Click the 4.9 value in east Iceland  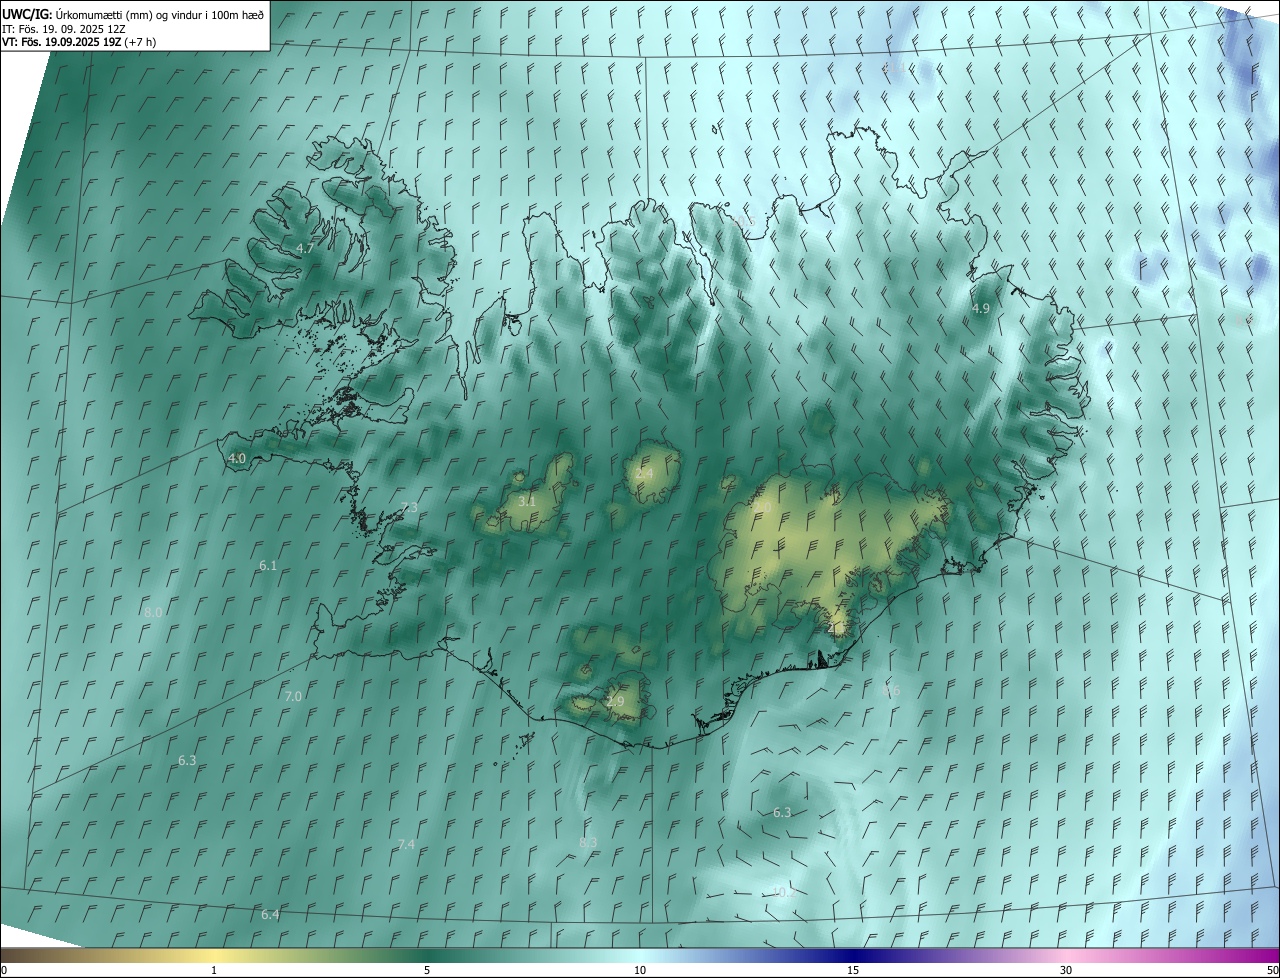tap(981, 309)
